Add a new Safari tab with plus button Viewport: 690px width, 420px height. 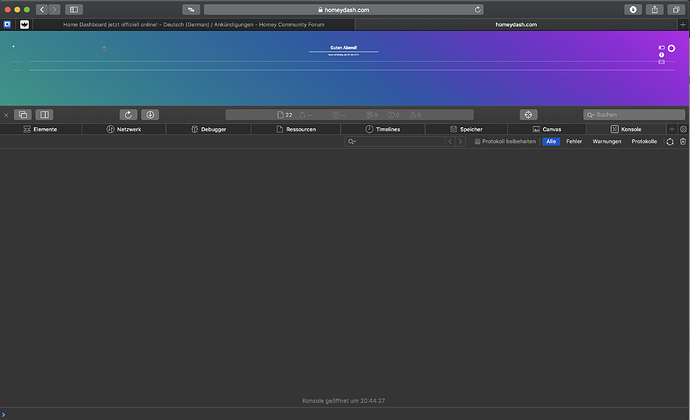click(x=683, y=25)
